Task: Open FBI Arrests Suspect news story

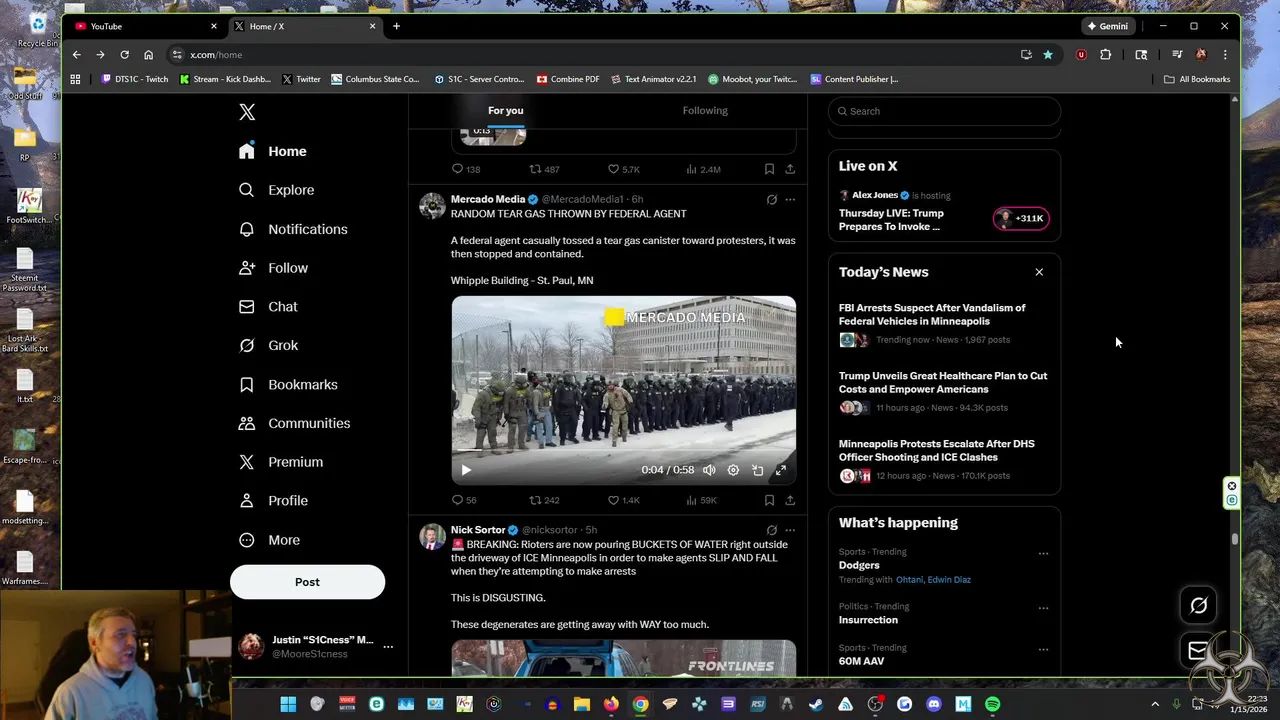Action: tap(944, 325)
